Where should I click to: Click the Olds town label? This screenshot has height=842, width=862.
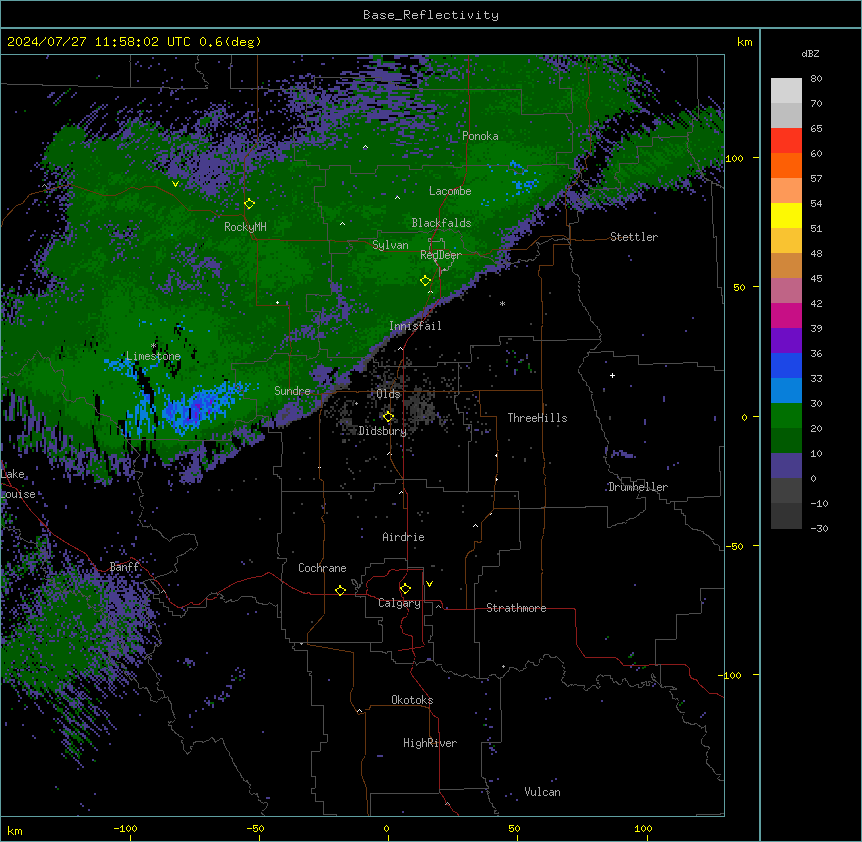(x=388, y=394)
